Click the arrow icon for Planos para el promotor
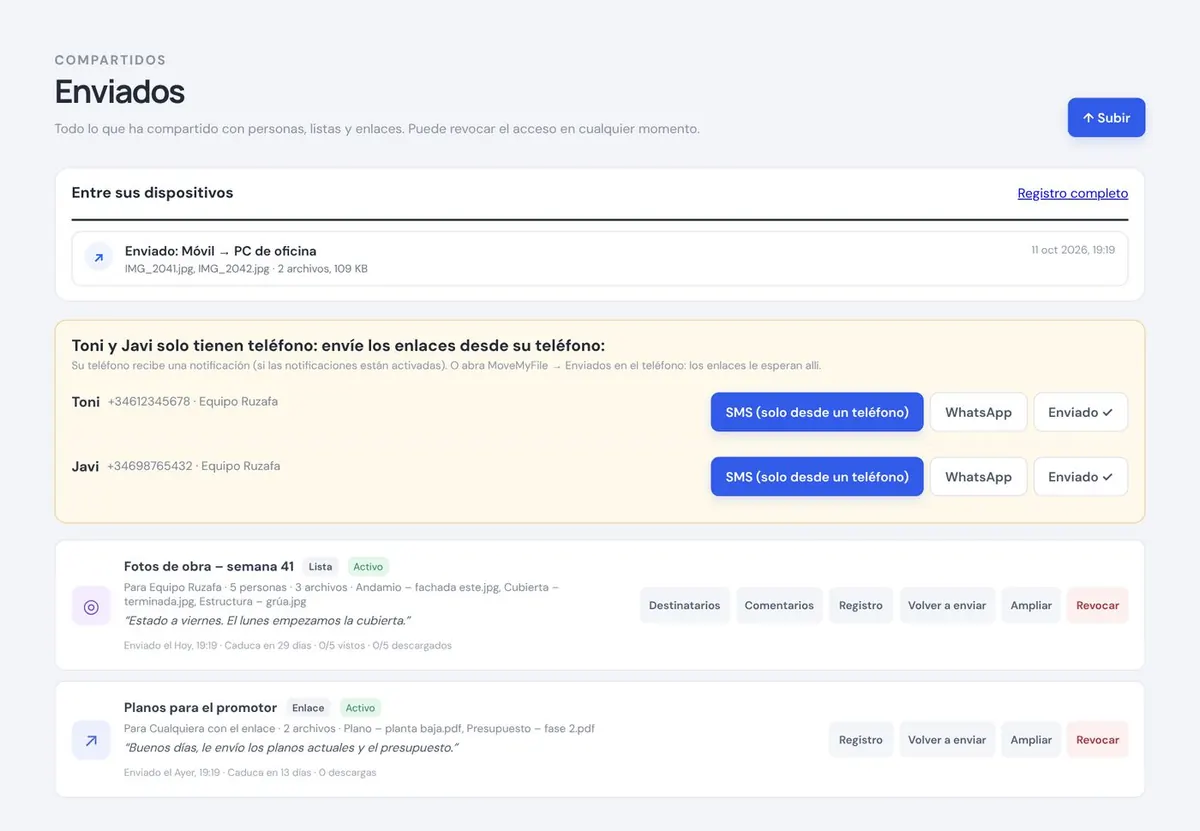Screen dimensions: 1200x831 (x=91, y=740)
